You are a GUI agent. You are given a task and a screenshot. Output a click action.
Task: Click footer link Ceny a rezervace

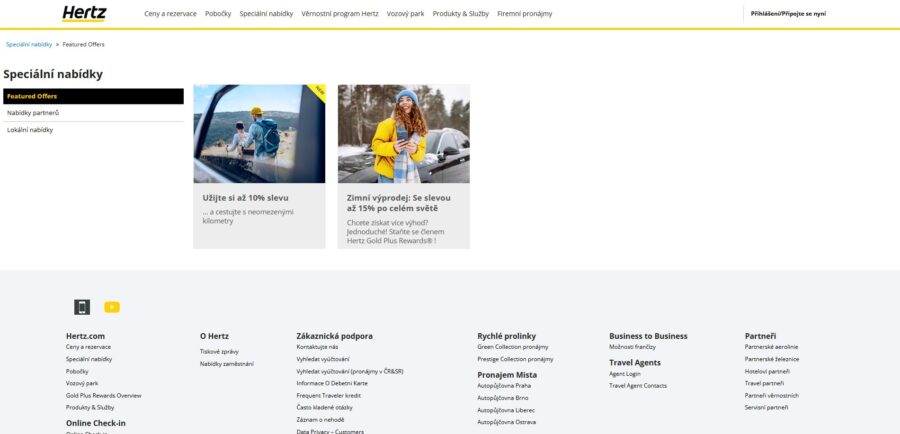click(88, 347)
